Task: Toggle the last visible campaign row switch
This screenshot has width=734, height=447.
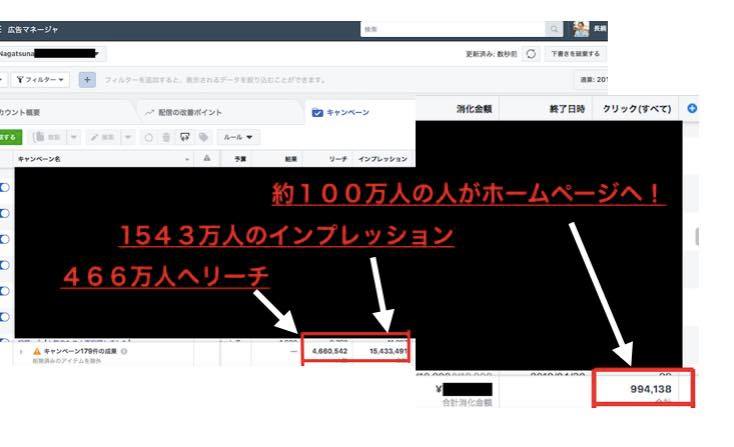Action: 5,317
